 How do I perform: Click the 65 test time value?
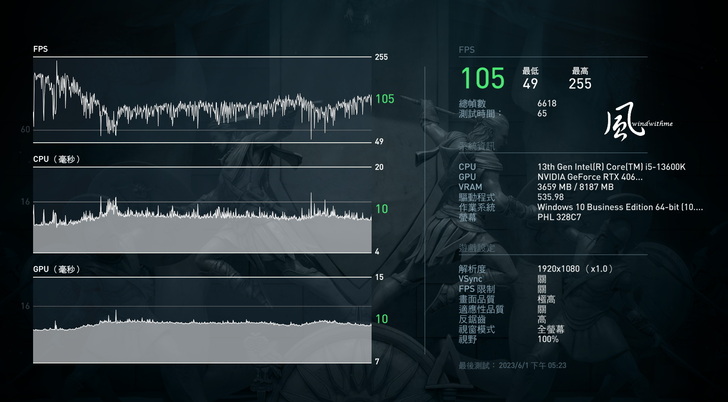pyautogui.click(x=542, y=113)
